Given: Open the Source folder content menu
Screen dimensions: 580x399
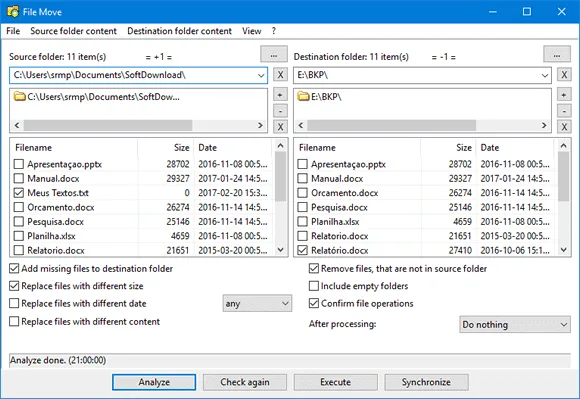Looking at the screenshot, I should click(73, 31).
